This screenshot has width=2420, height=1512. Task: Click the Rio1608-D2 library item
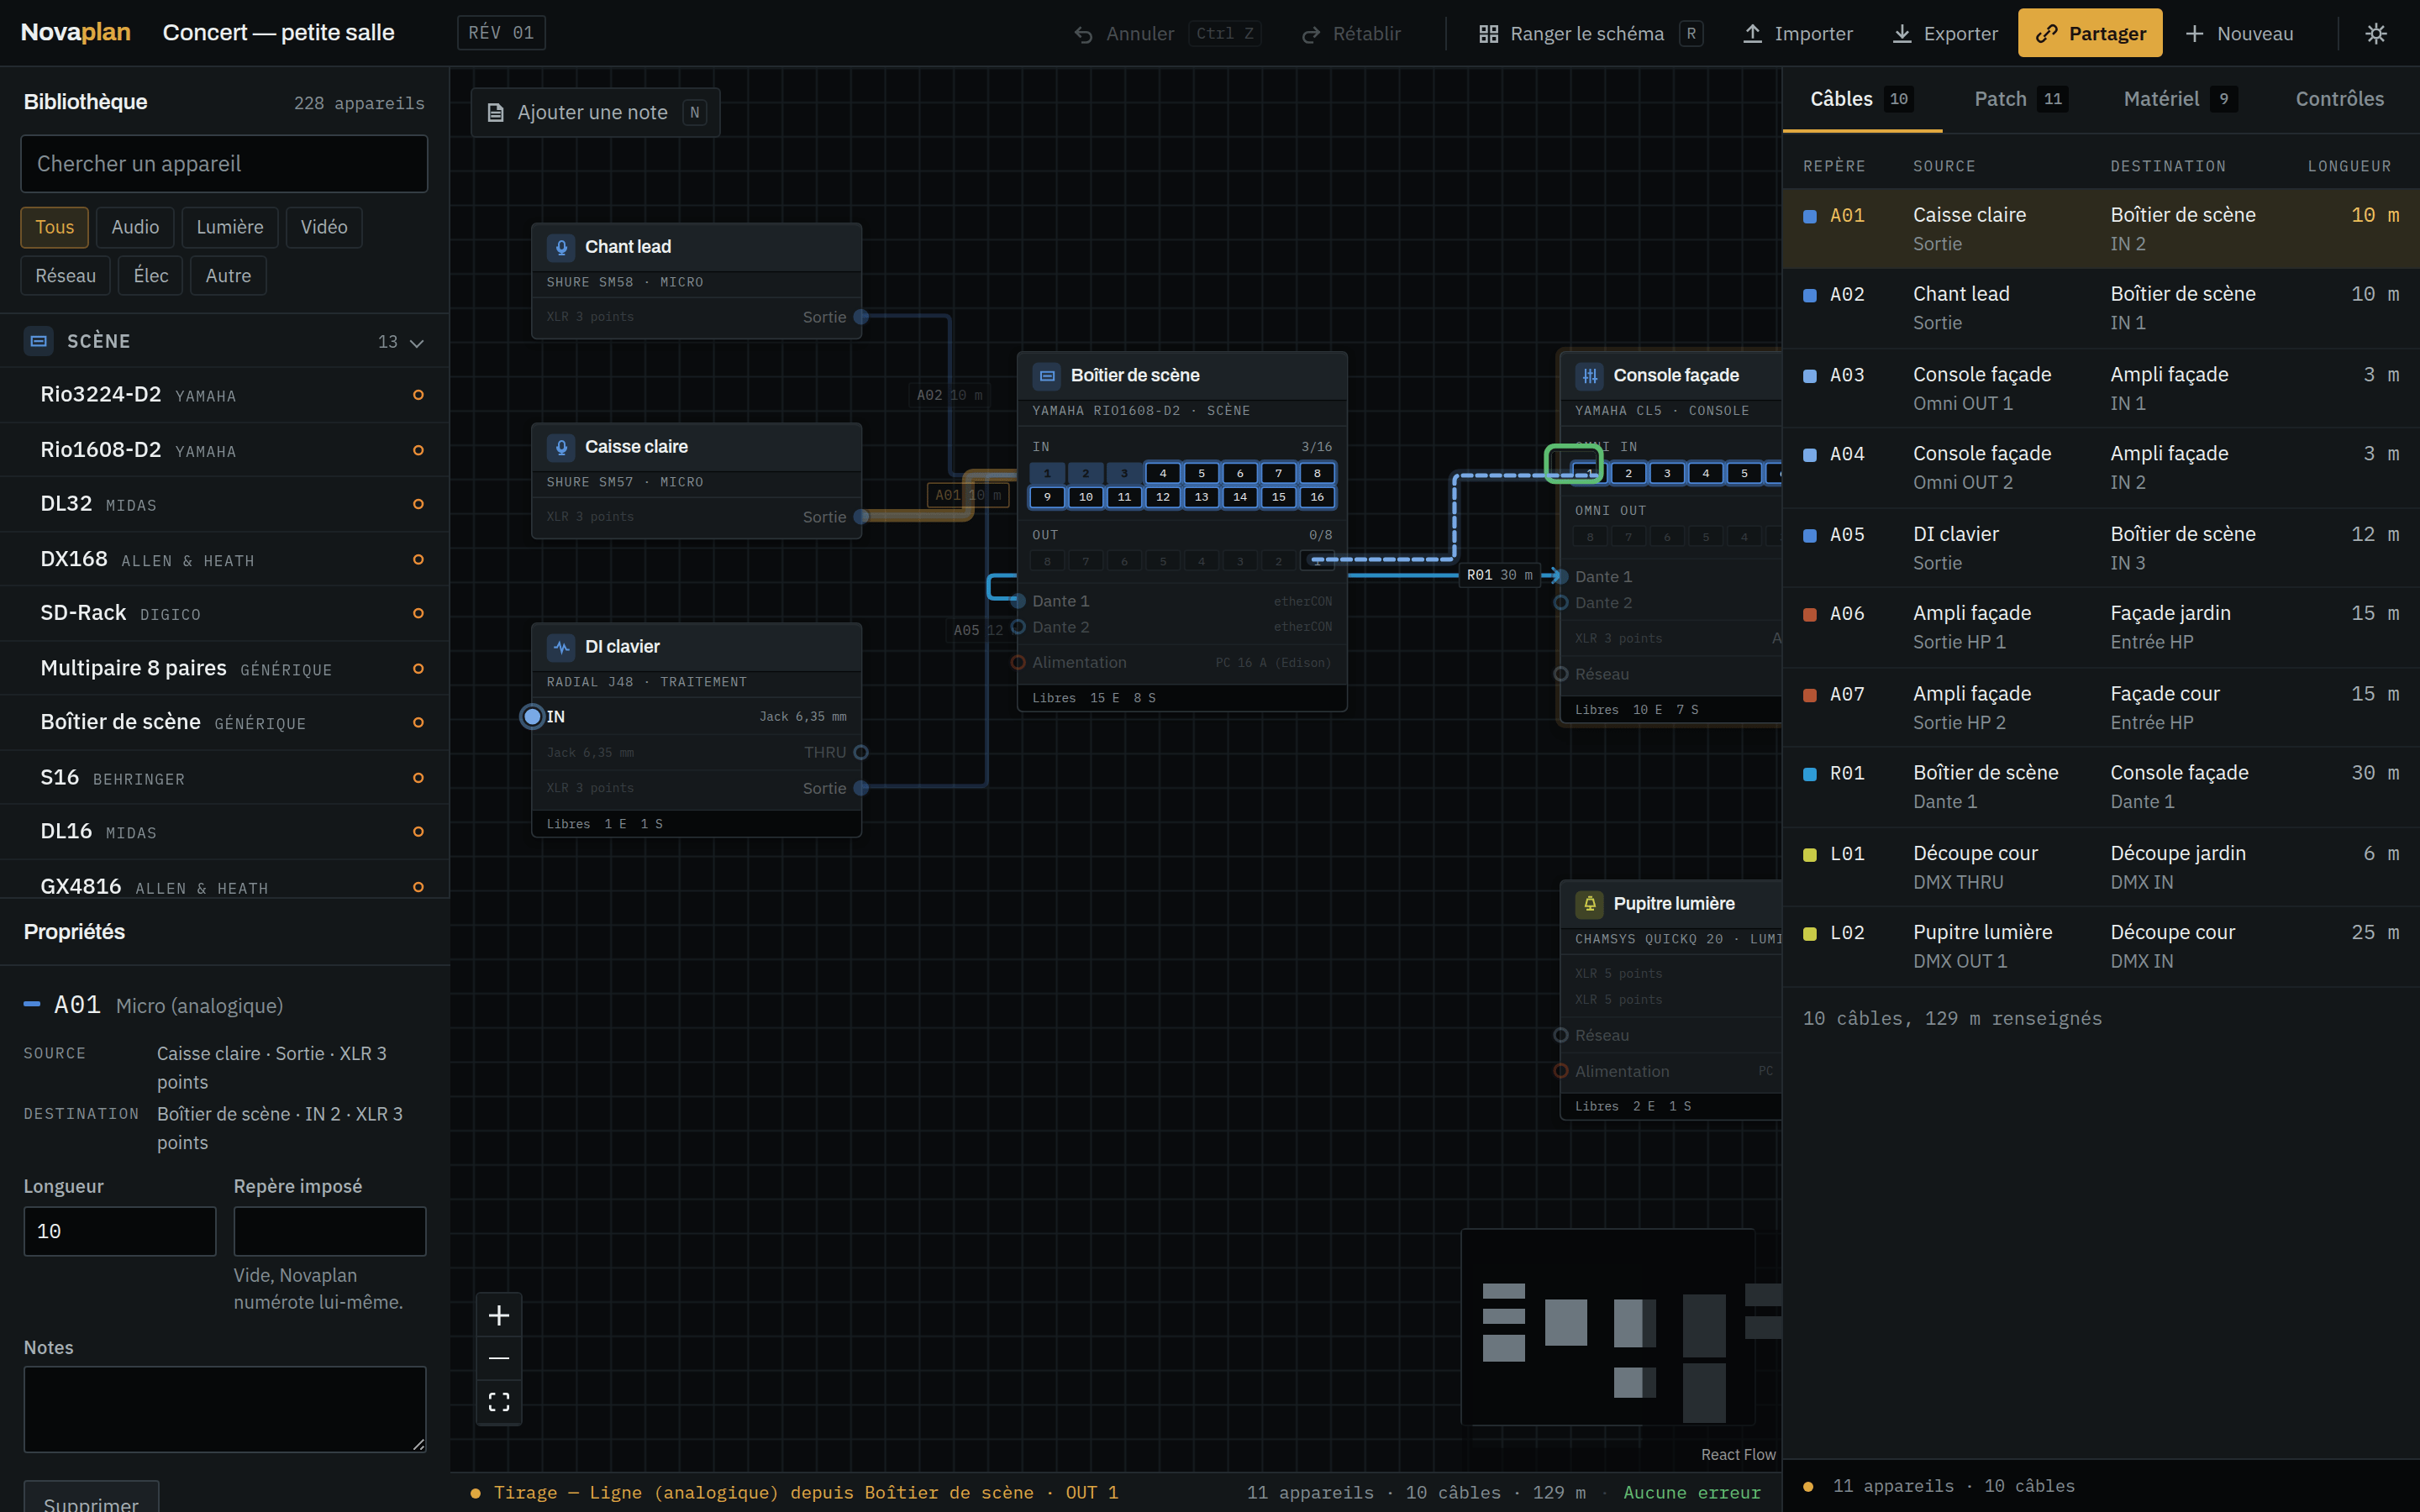coord(225,450)
